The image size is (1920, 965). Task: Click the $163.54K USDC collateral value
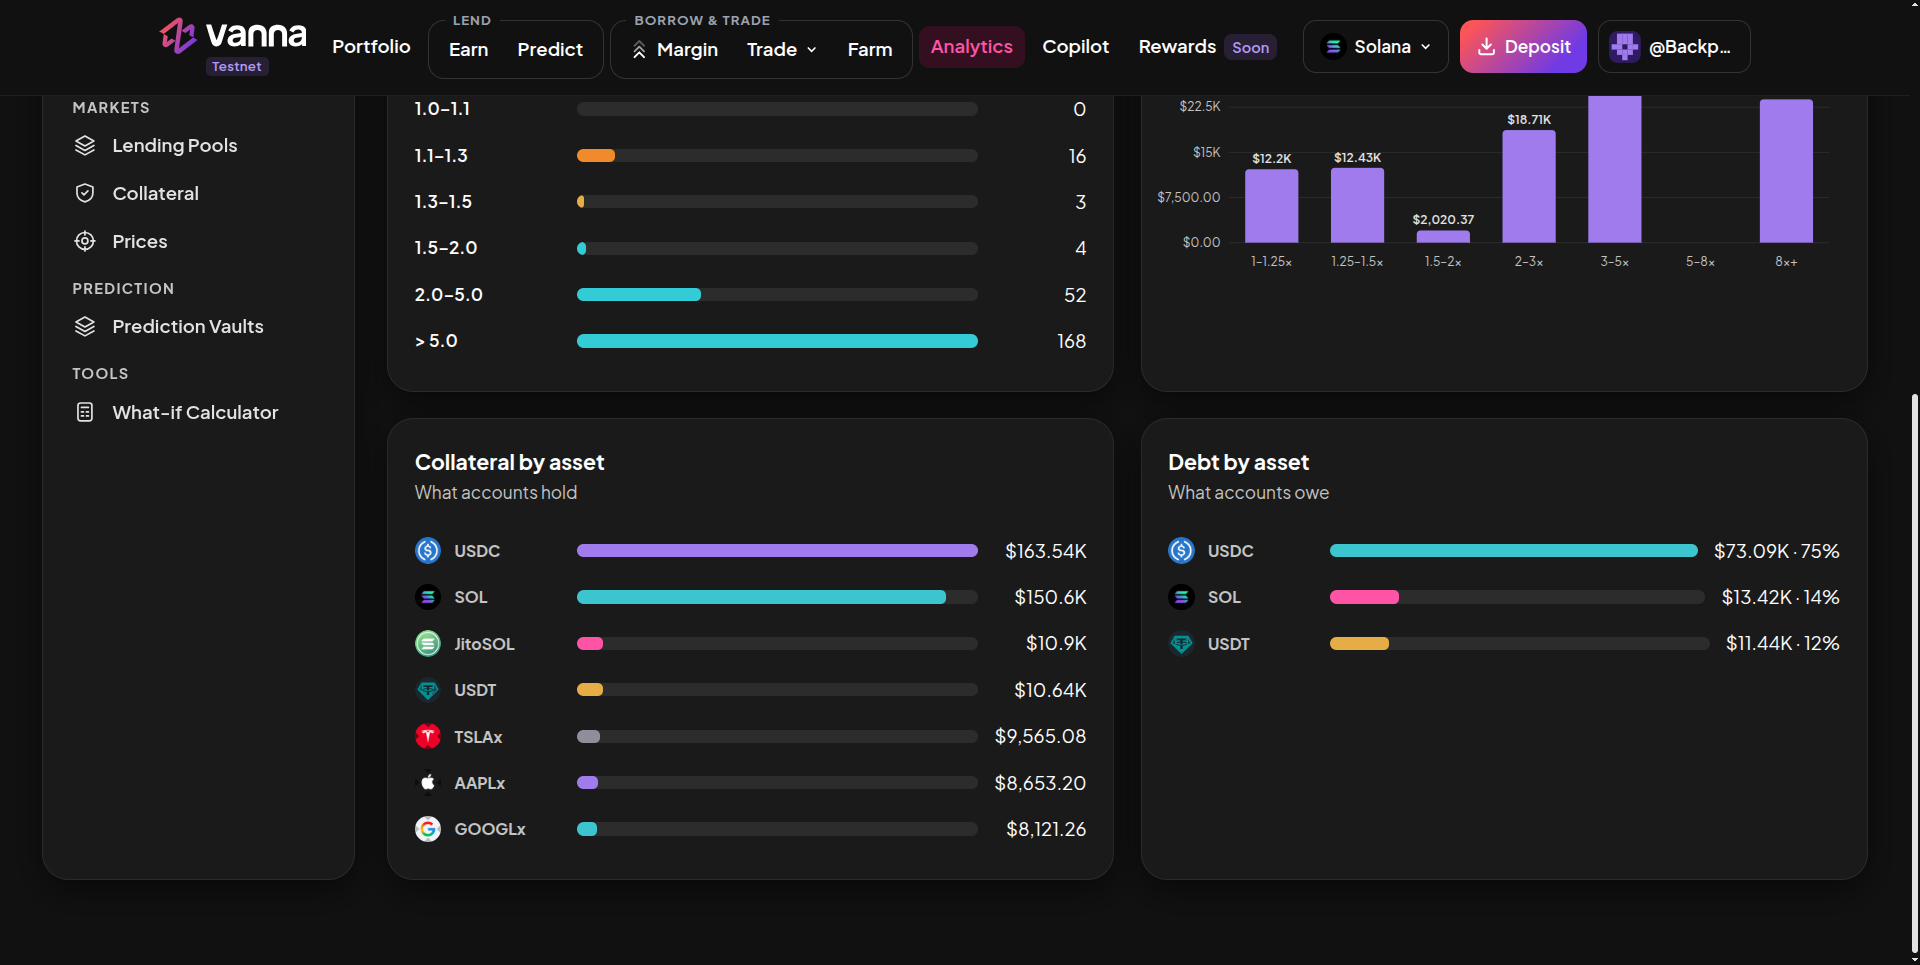(1045, 551)
